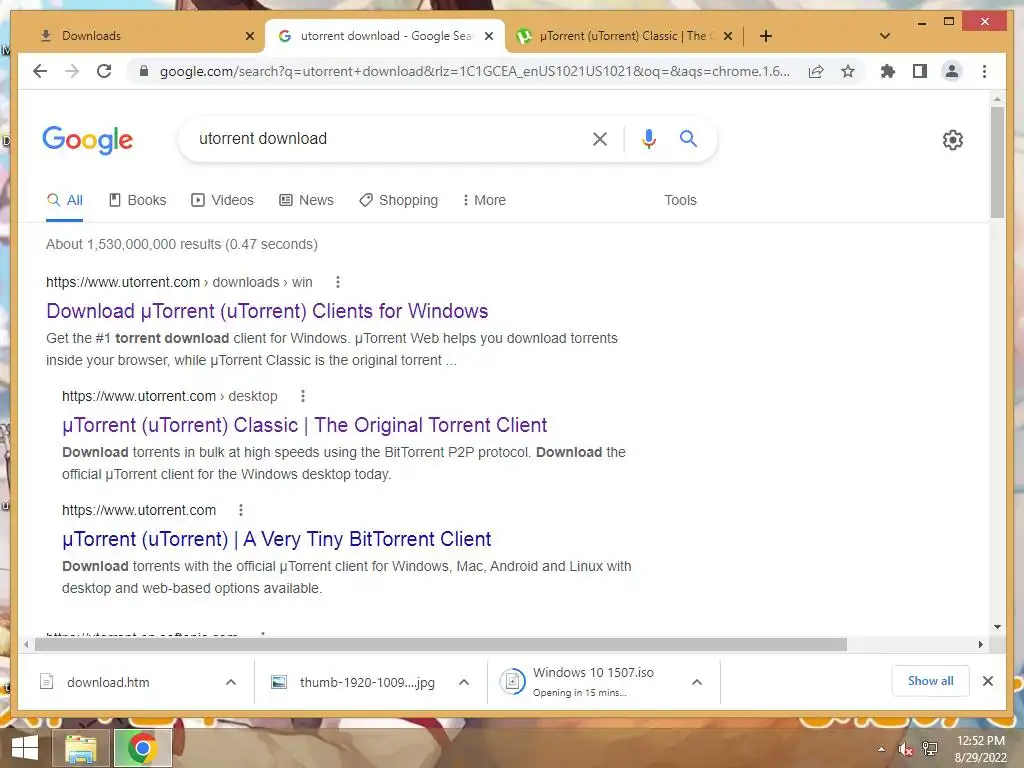1024x768 pixels.
Task: Click the vertical page scrollbar thumb
Action: click(997, 163)
